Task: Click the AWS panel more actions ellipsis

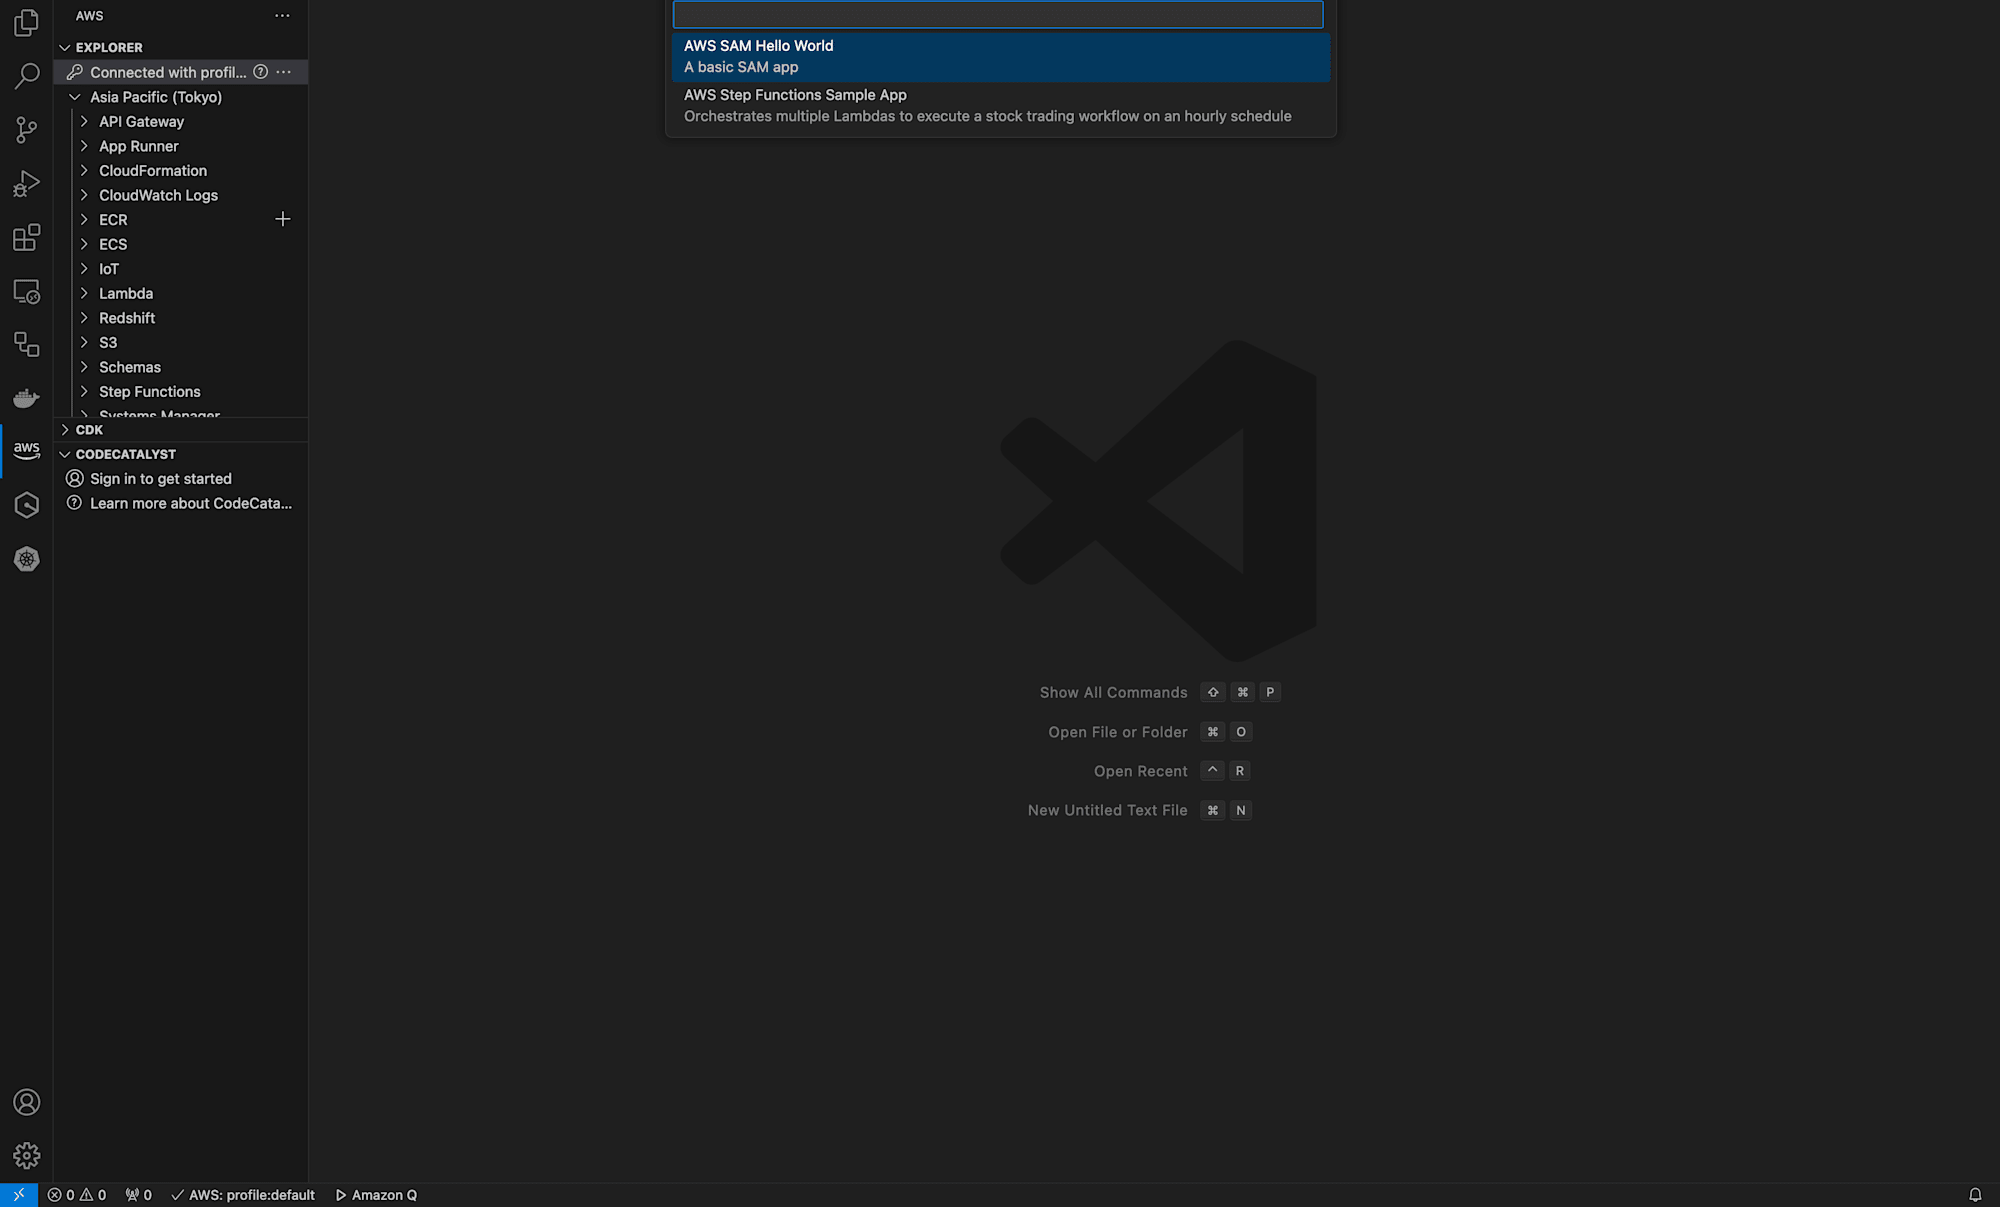Action: click(283, 16)
